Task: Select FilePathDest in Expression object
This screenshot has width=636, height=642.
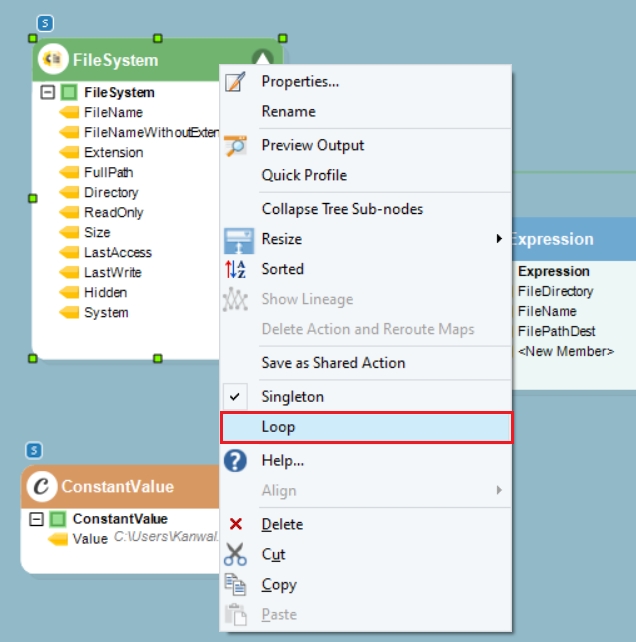Action: click(x=556, y=331)
